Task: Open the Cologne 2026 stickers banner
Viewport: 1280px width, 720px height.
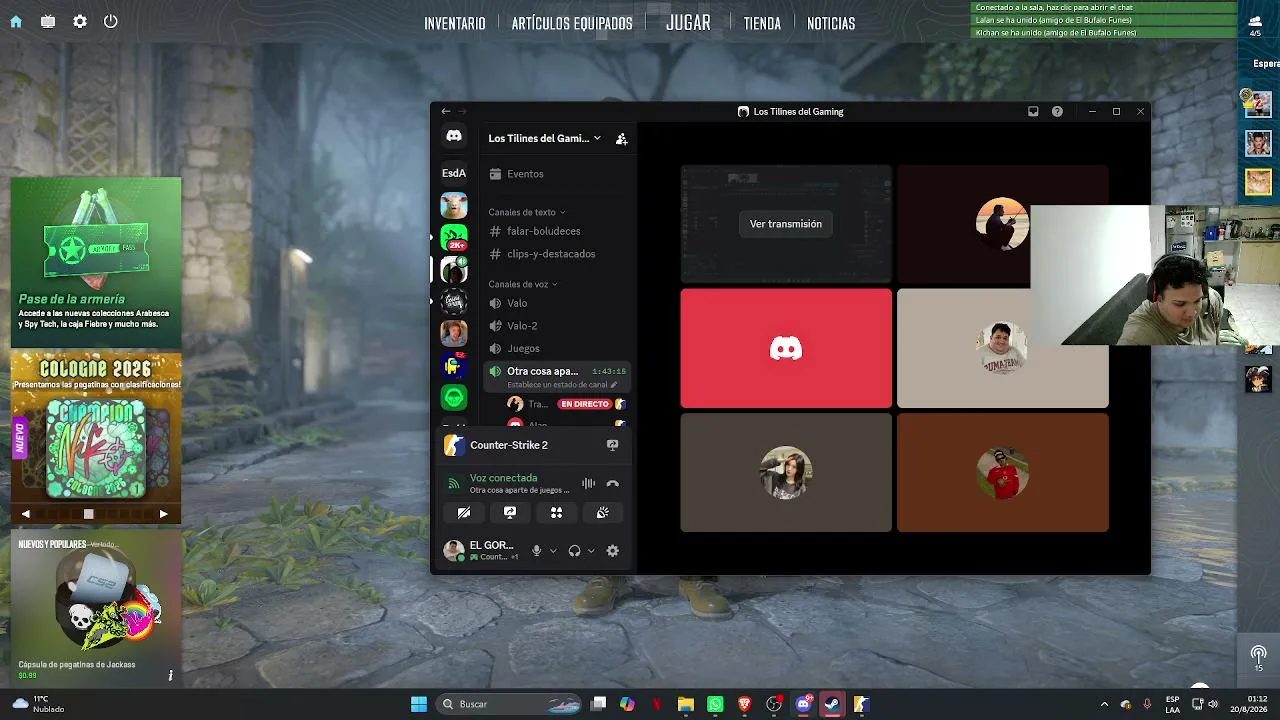Action: [96, 427]
